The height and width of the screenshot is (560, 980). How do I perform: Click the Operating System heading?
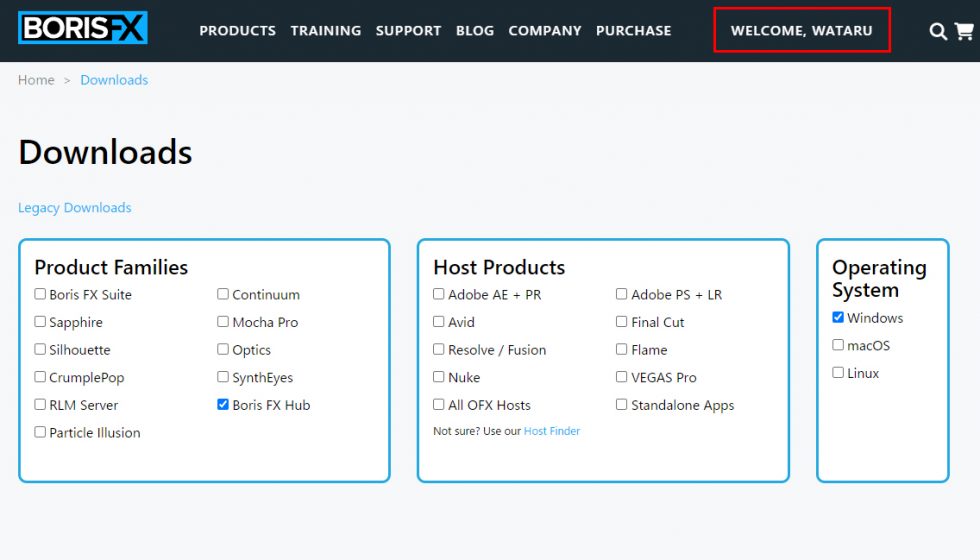click(x=879, y=279)
